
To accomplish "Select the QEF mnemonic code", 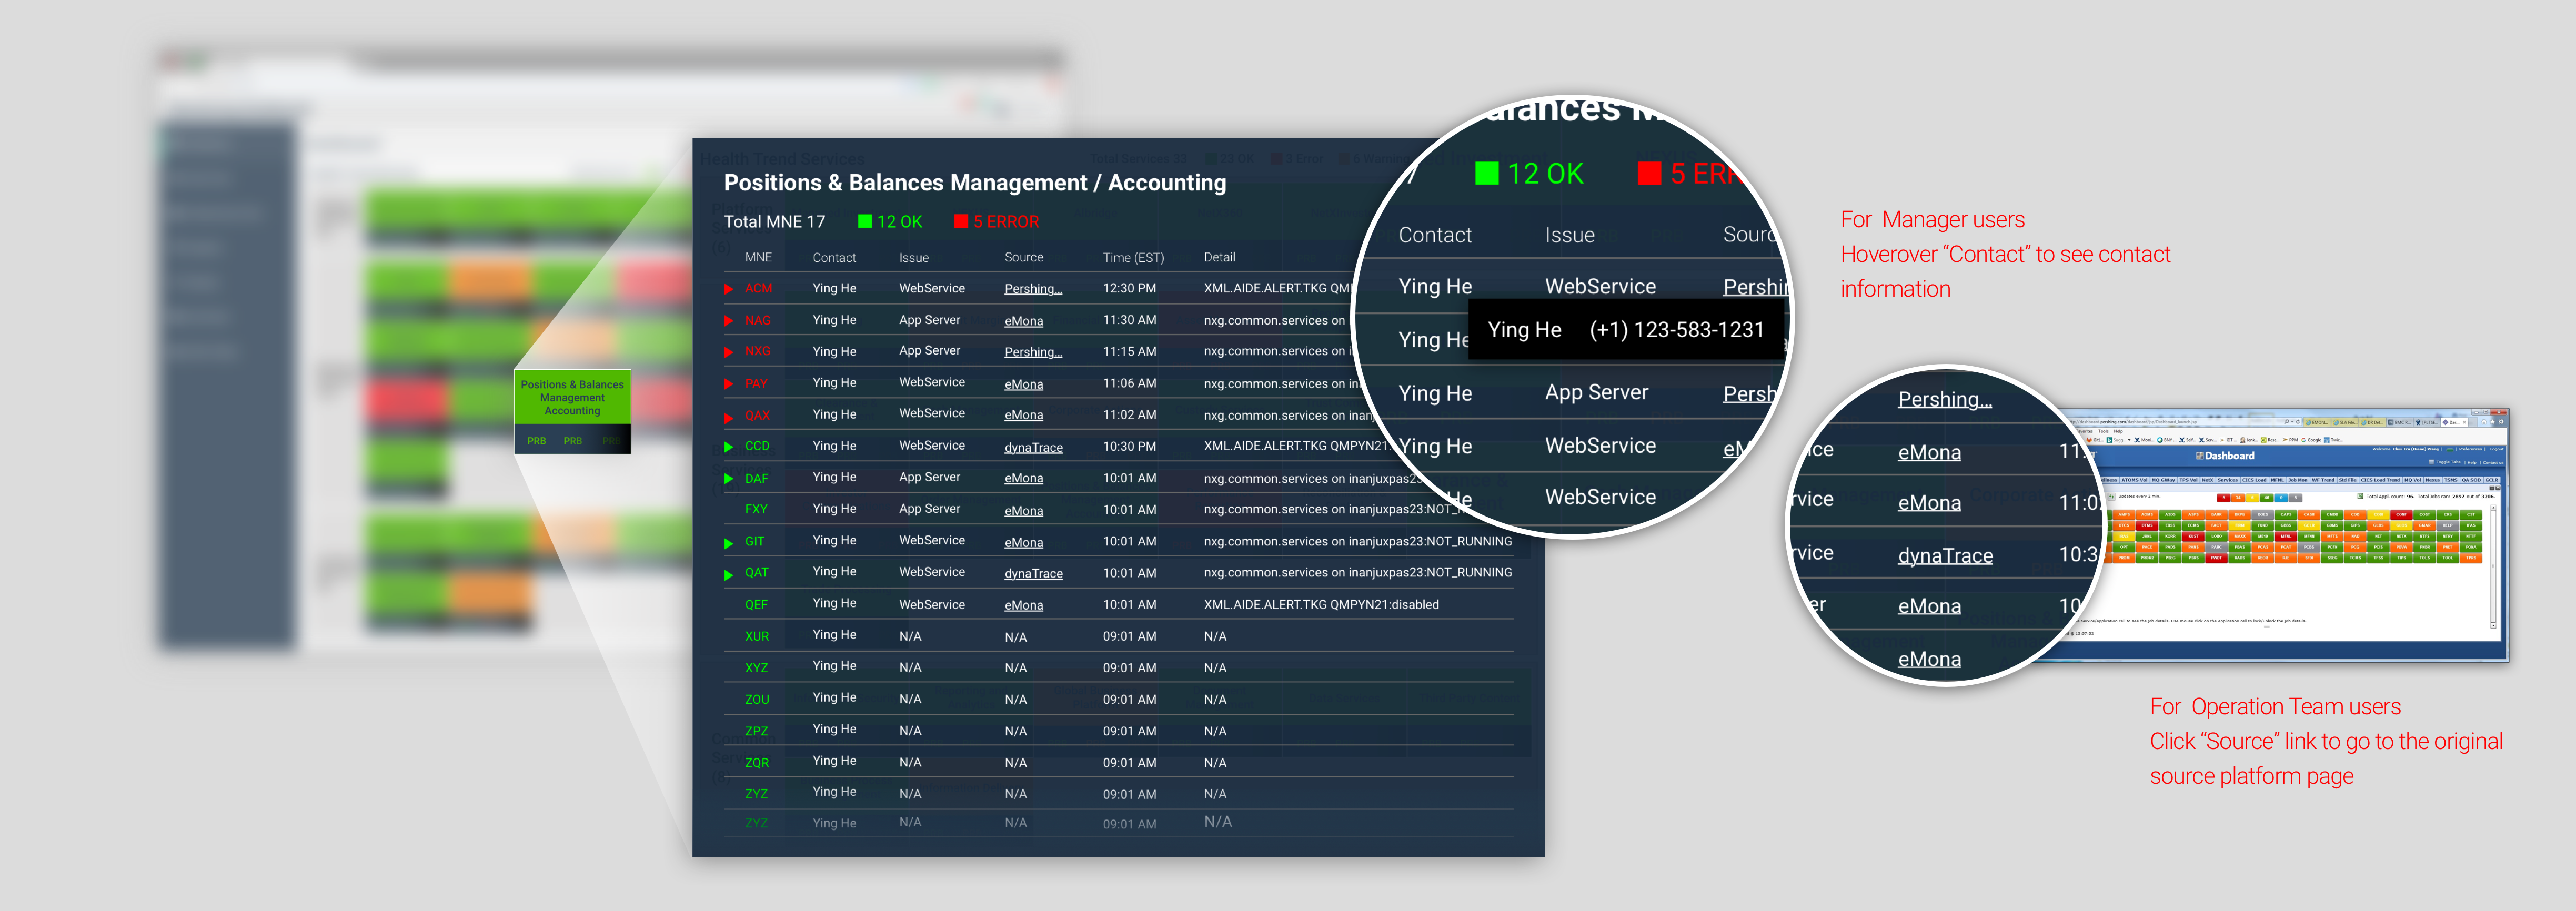I will (756, 605).
